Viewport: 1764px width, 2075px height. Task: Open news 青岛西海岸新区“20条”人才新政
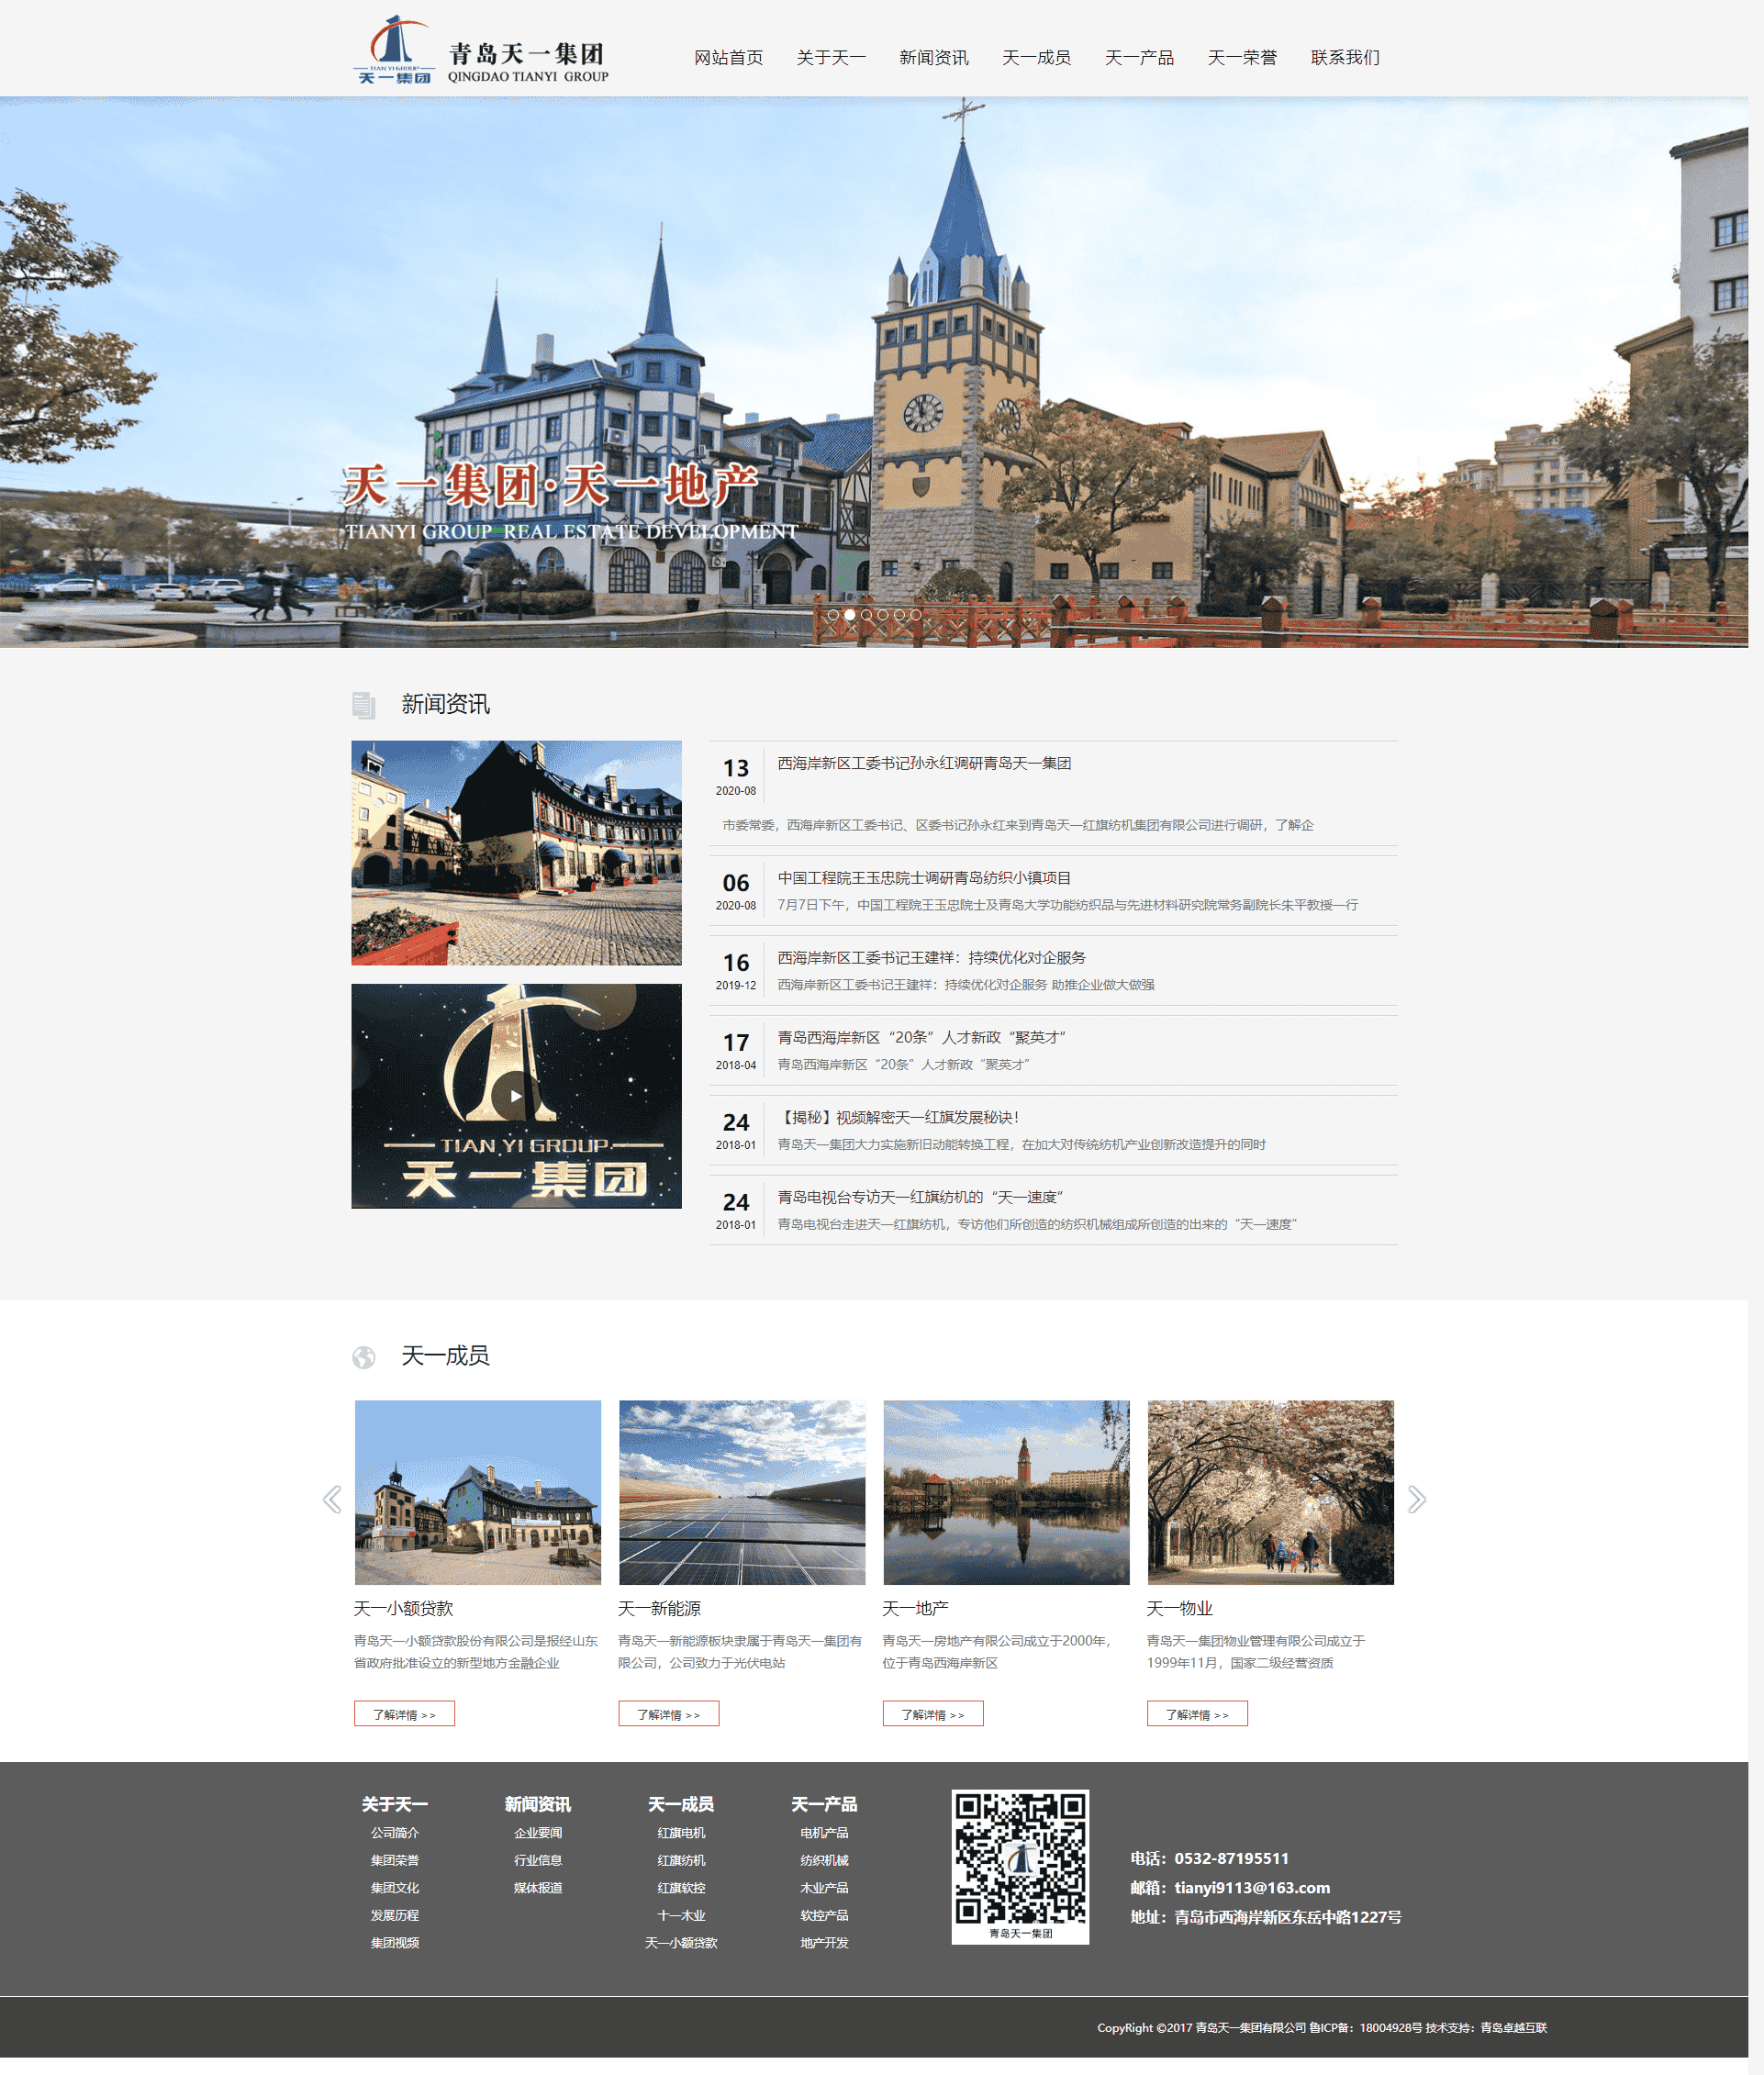pos(922,1038)
